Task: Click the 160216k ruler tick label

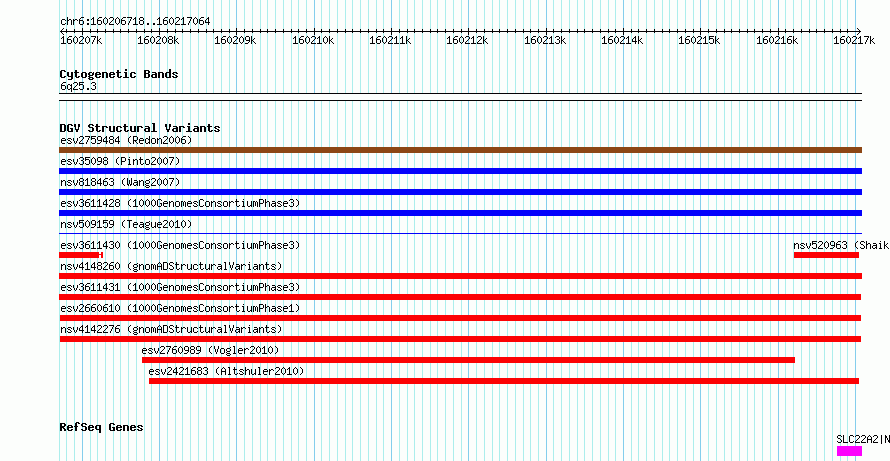Action: [776, 41]
